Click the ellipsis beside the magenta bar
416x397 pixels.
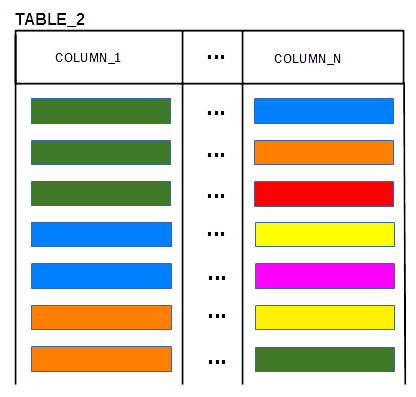pyautogui.click(x=217, y=278)
